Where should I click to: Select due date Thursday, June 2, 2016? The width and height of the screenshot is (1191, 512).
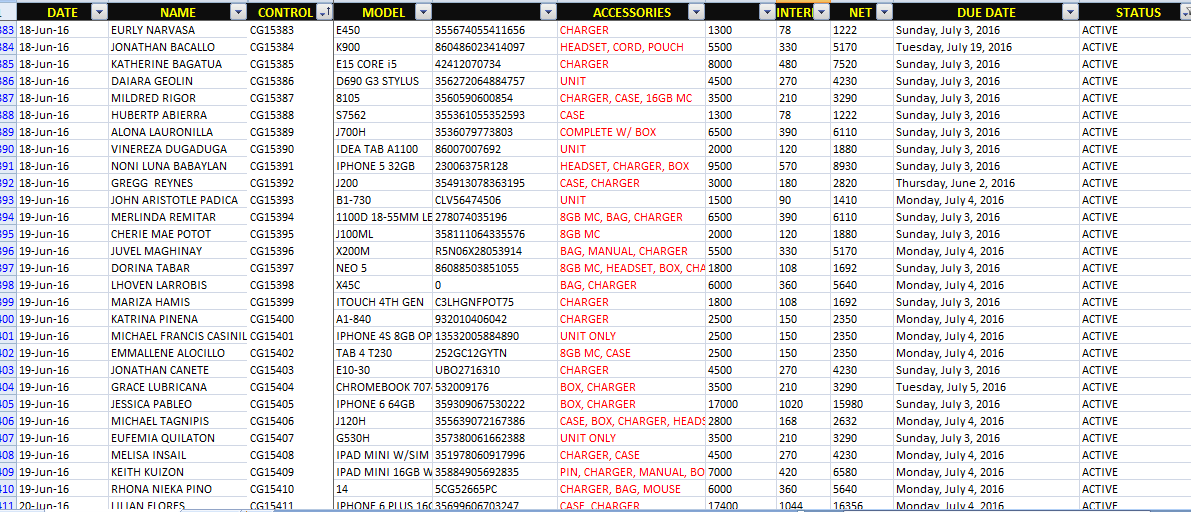(986, 183)
